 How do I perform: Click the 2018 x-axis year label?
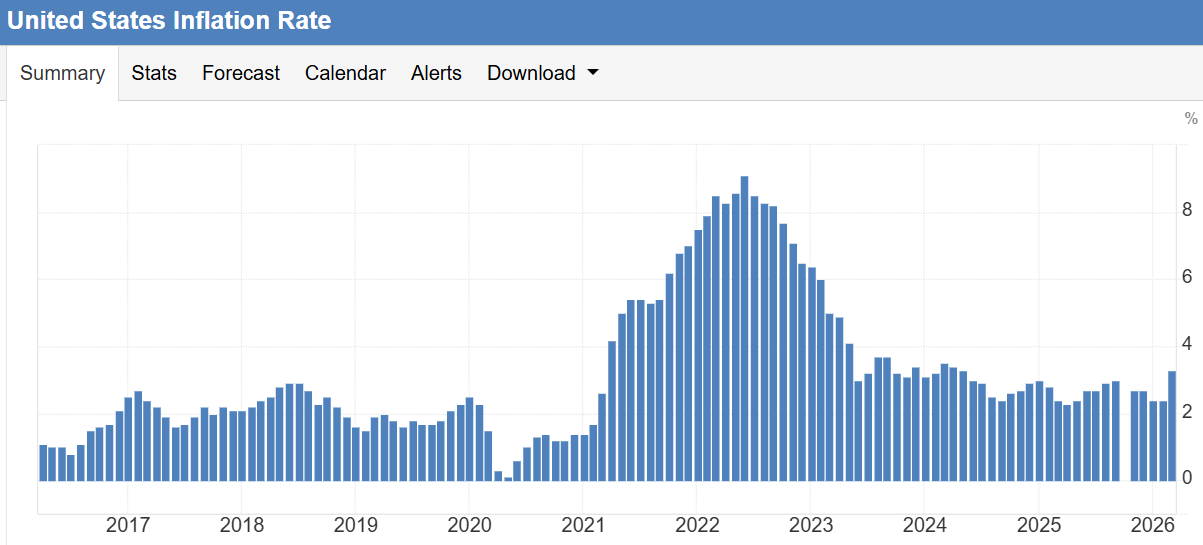(x=241, y=526)
